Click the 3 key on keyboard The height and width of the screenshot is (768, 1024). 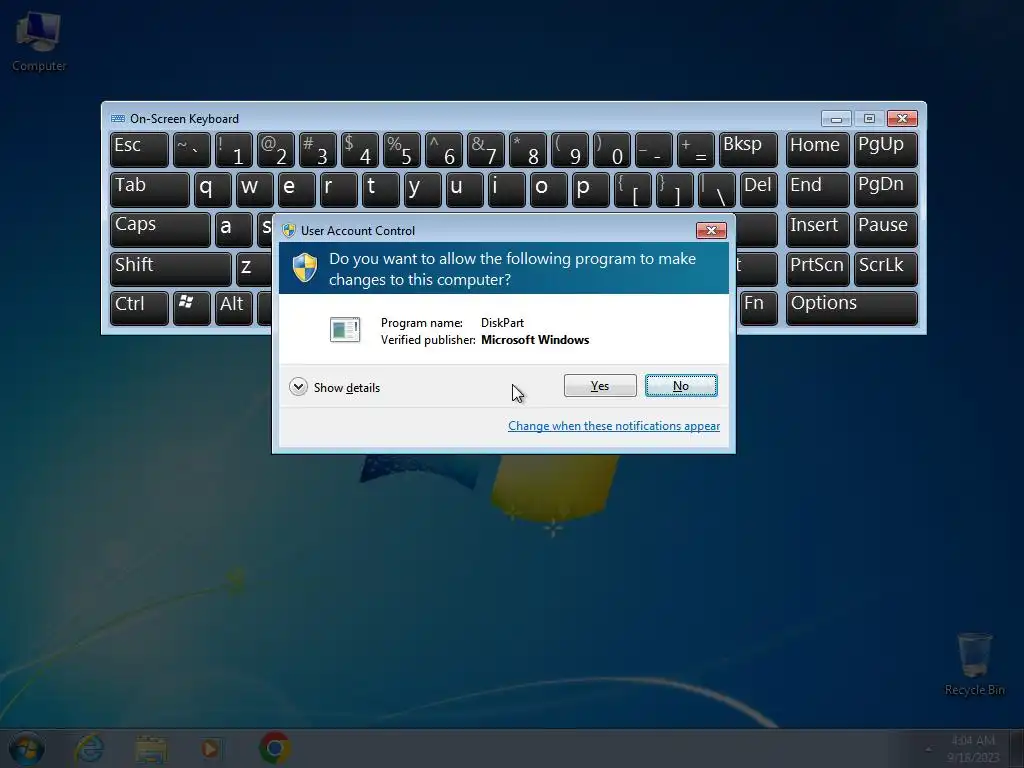(317, 150)
